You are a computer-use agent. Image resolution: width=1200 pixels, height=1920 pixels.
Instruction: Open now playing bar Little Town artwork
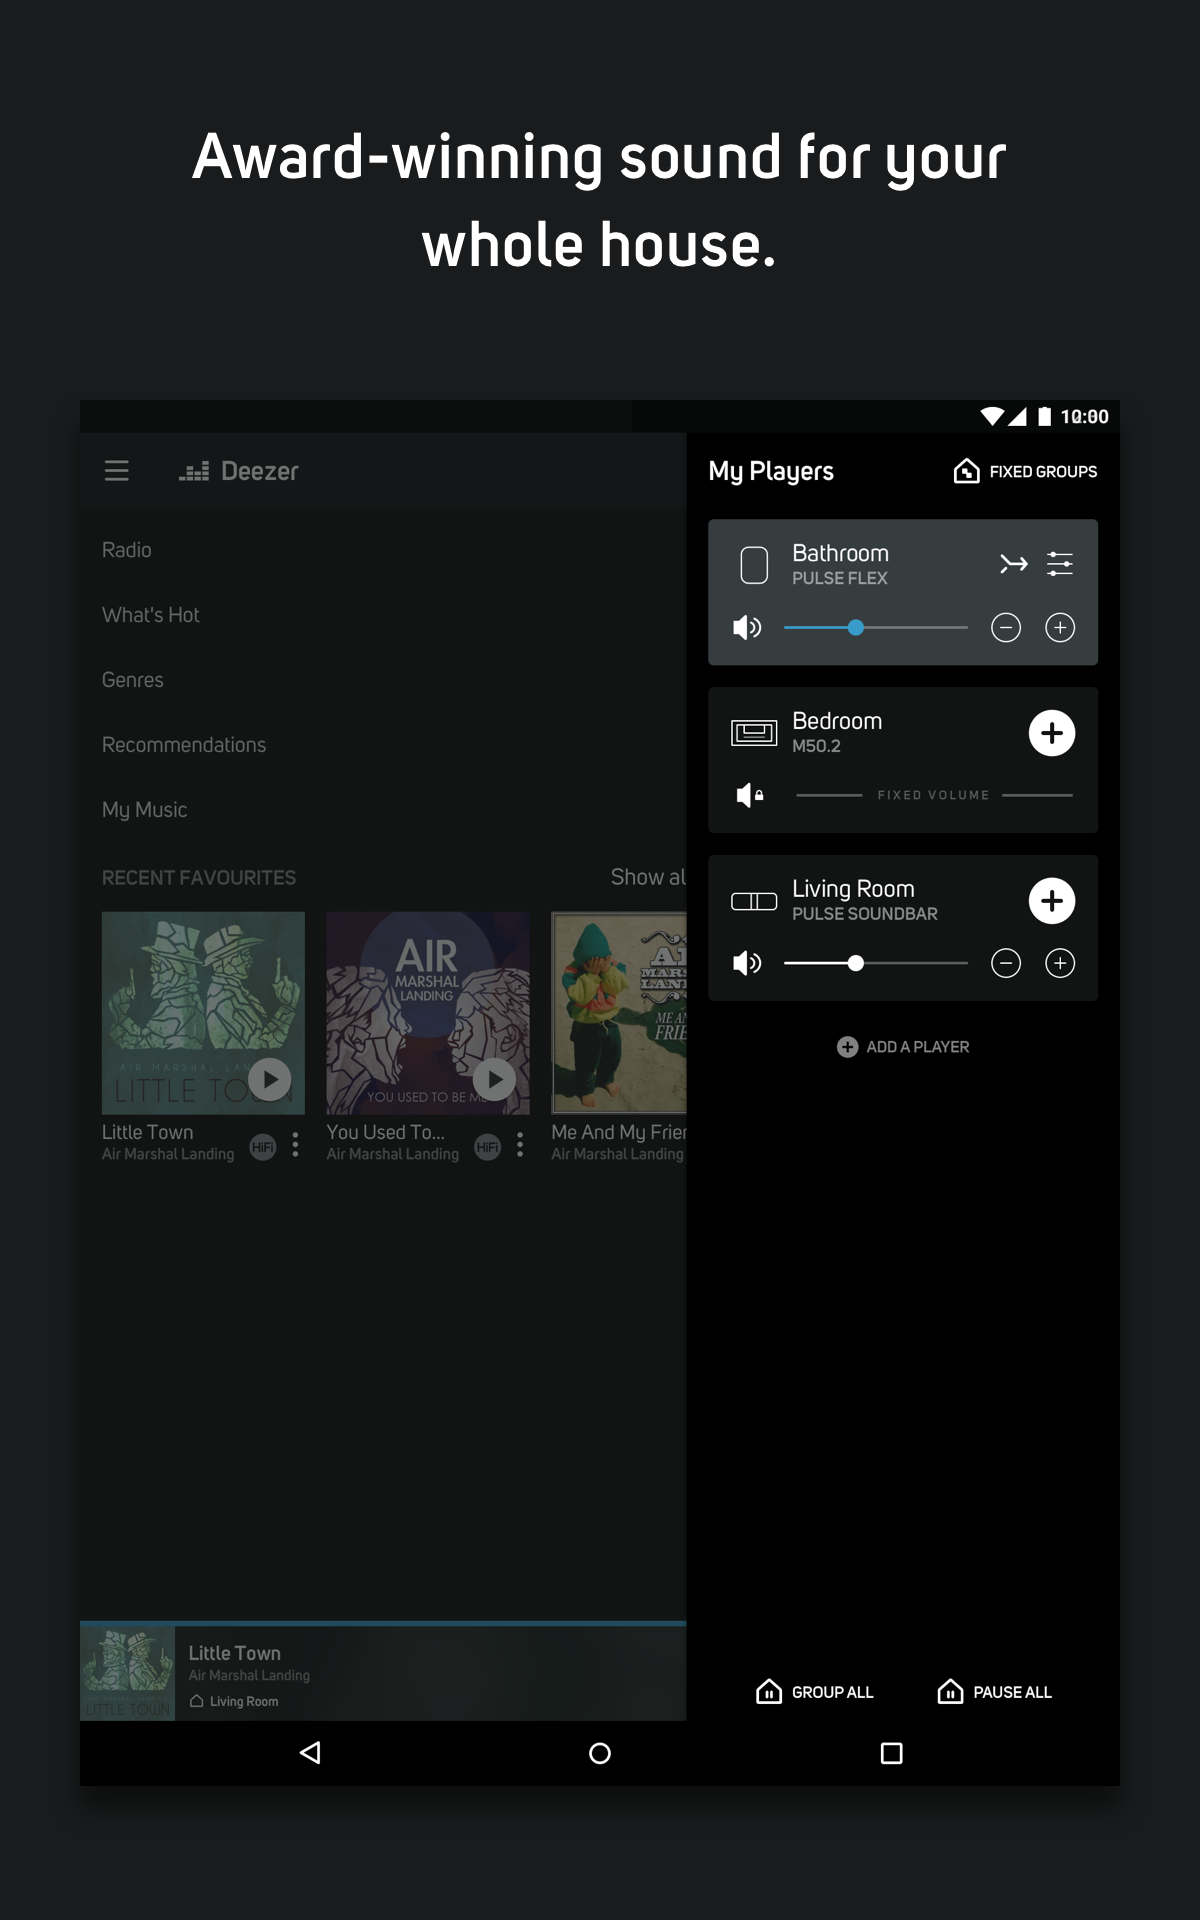(x=128, y=1673)
